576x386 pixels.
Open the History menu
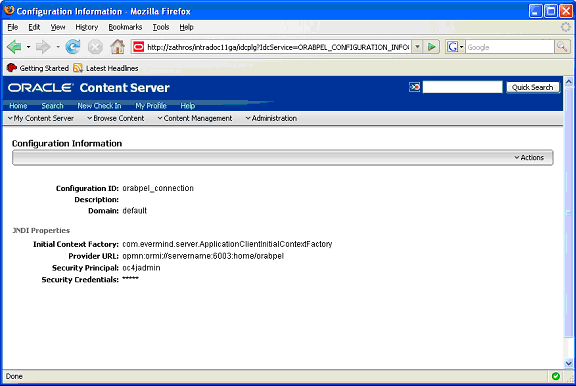(87, 27)
